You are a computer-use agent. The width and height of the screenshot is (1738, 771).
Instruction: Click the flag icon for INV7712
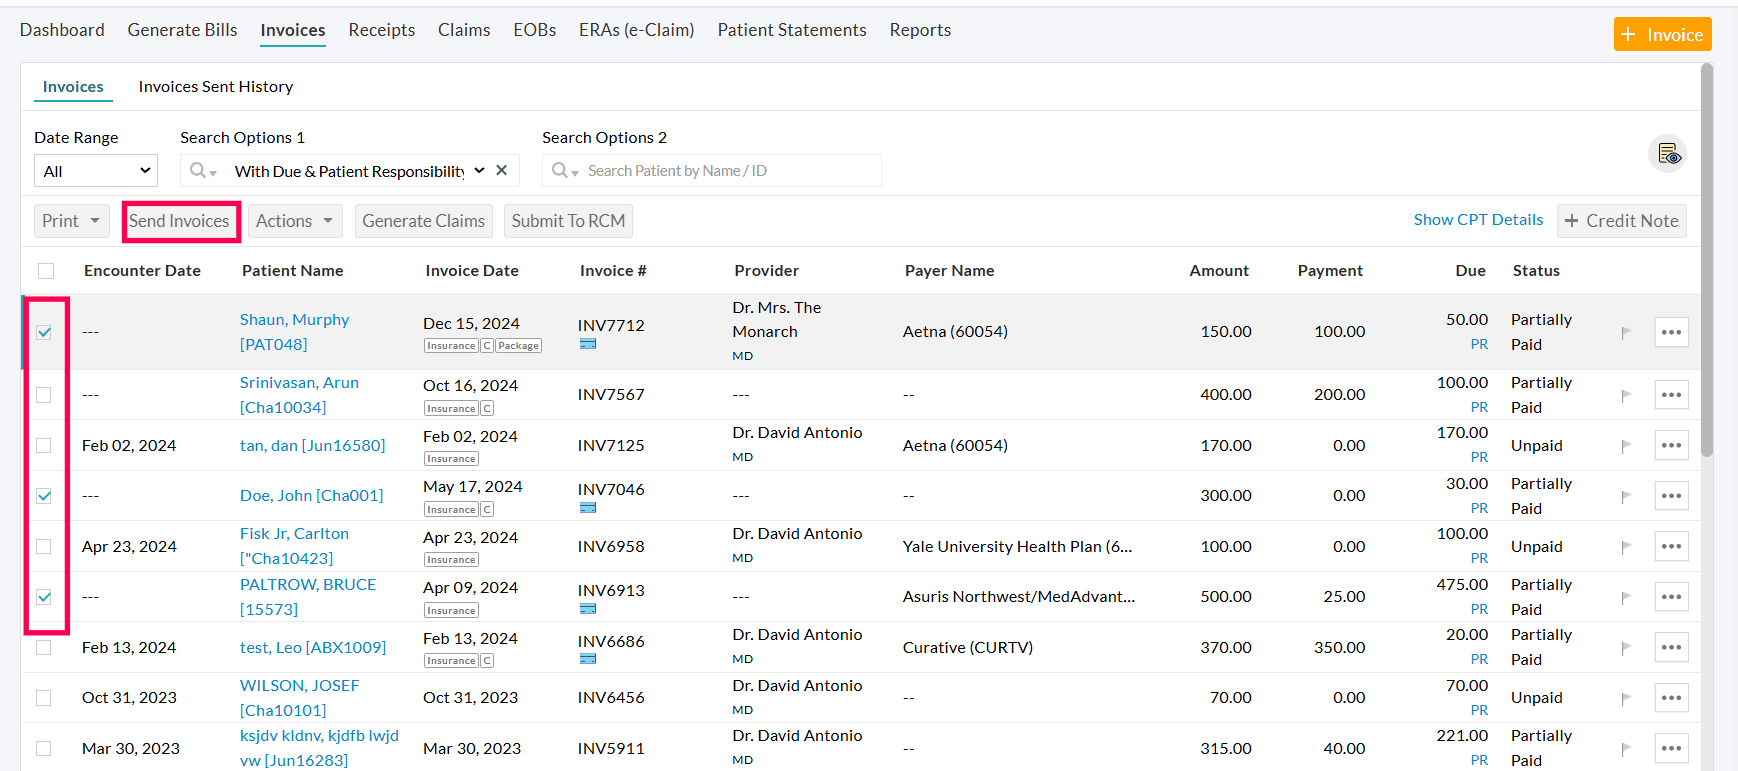pyautogui.click(x=1626, y=332)
